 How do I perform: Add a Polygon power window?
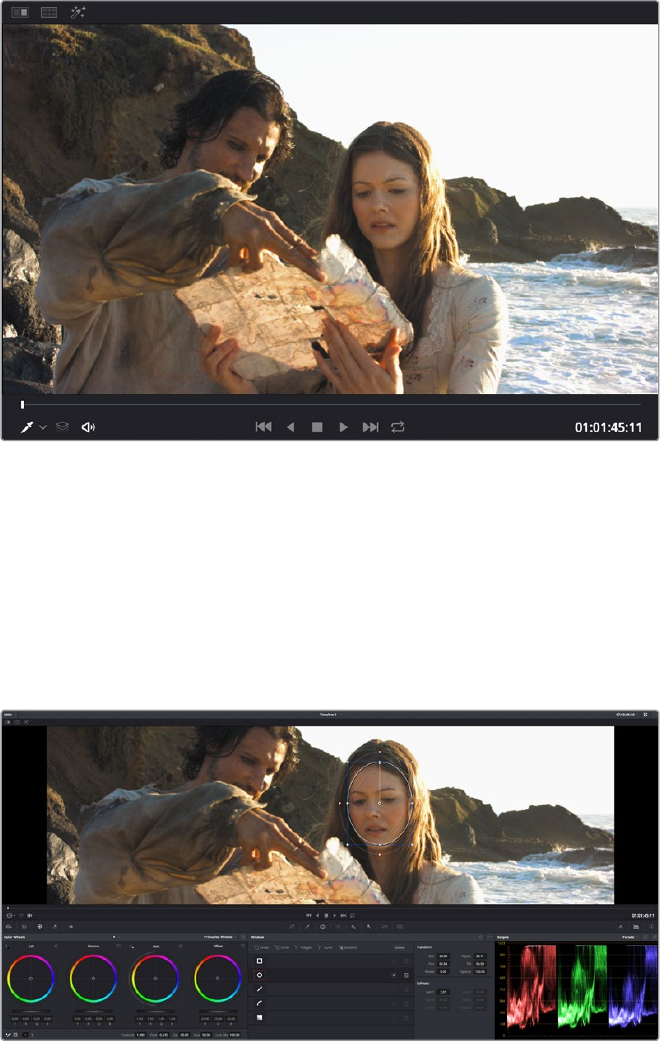pyautogui.click(x=303, y=947)
